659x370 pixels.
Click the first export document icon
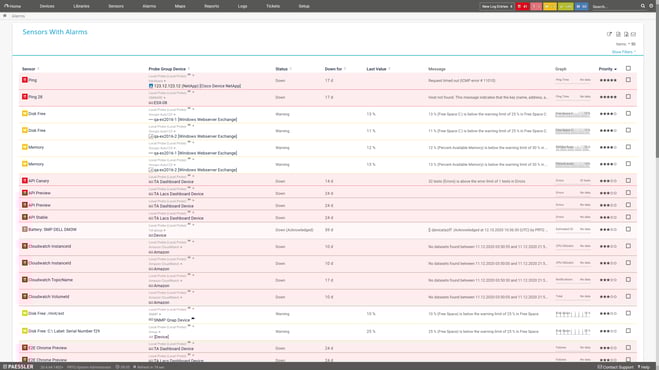618,34
